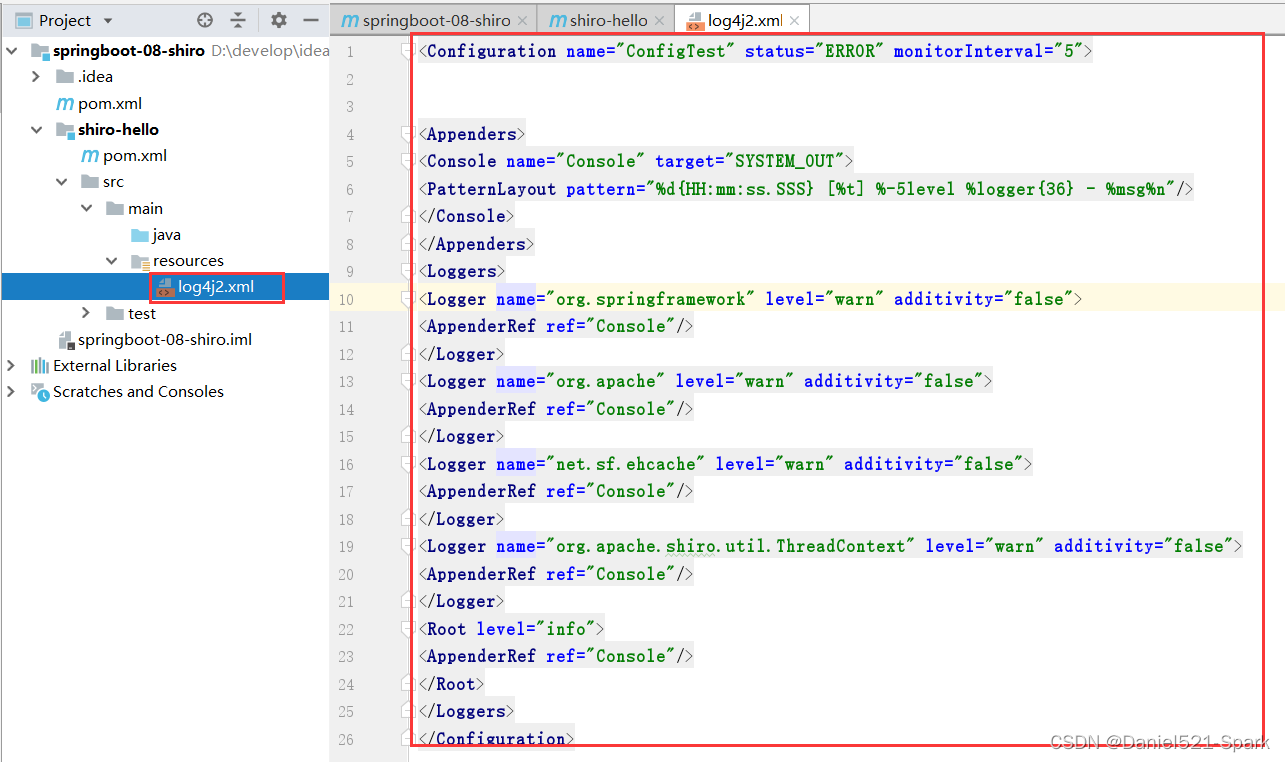Click the Scratches and Consoles icon

(40, 391)
